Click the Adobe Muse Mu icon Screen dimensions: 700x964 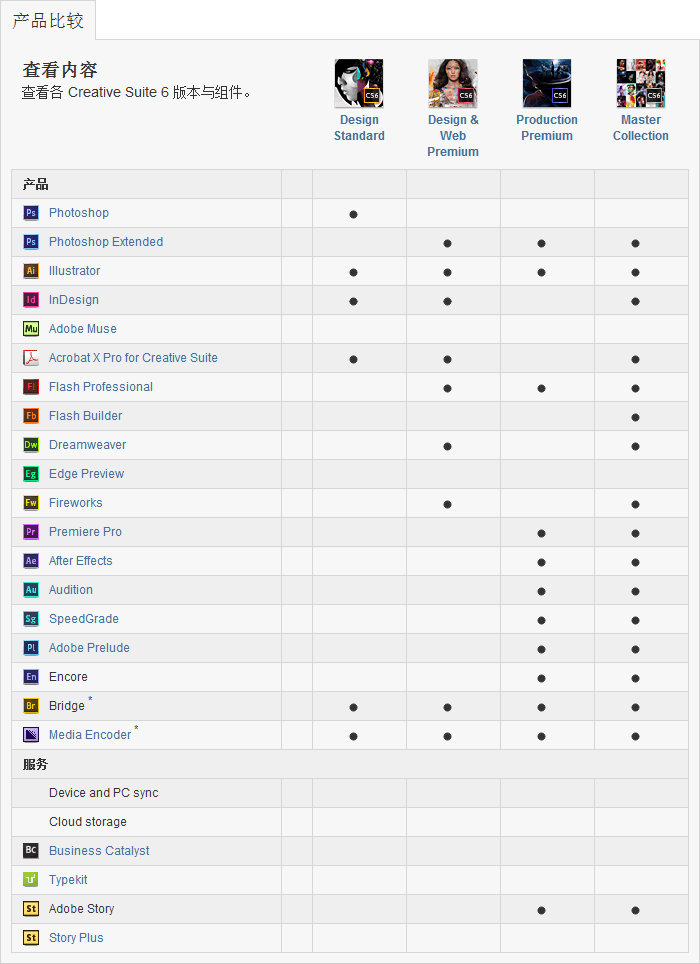(x=31, y=329)
